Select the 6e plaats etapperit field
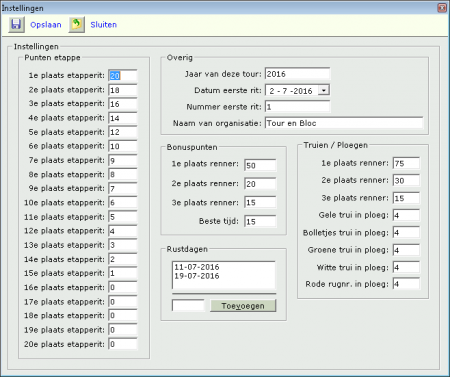450x377 pixels. click(123, 146)
